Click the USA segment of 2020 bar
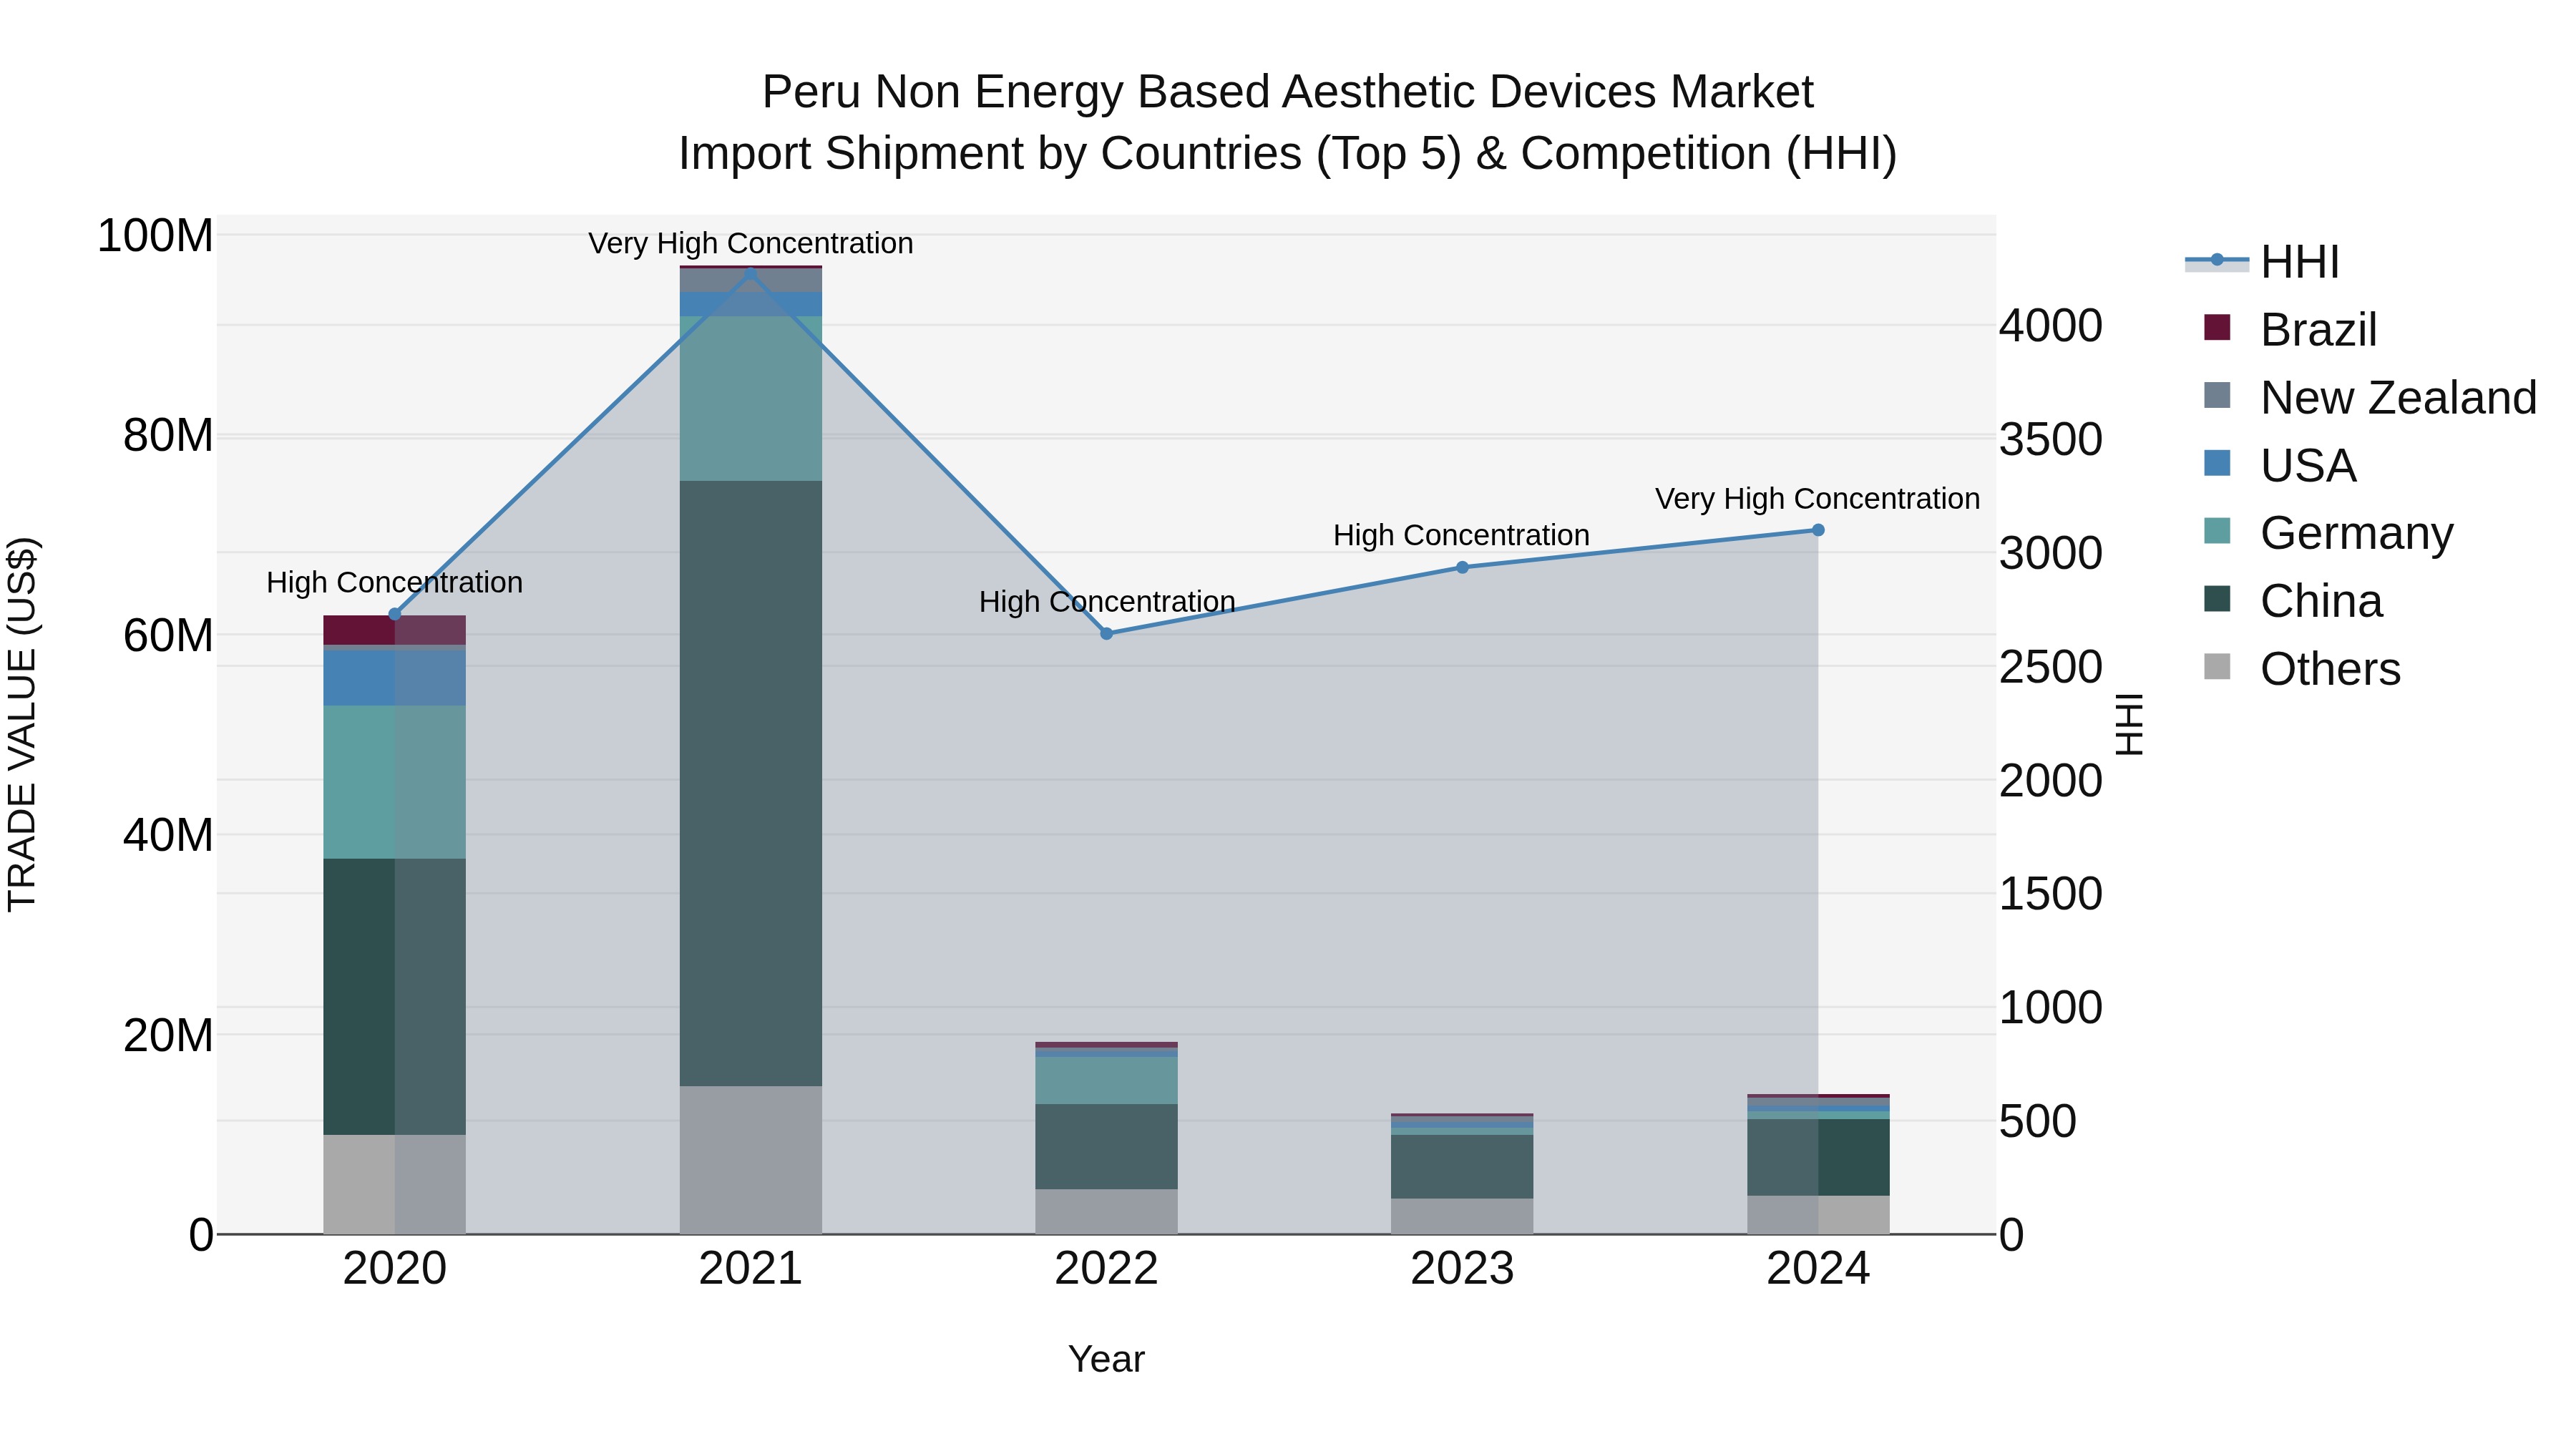 [394, 678]
